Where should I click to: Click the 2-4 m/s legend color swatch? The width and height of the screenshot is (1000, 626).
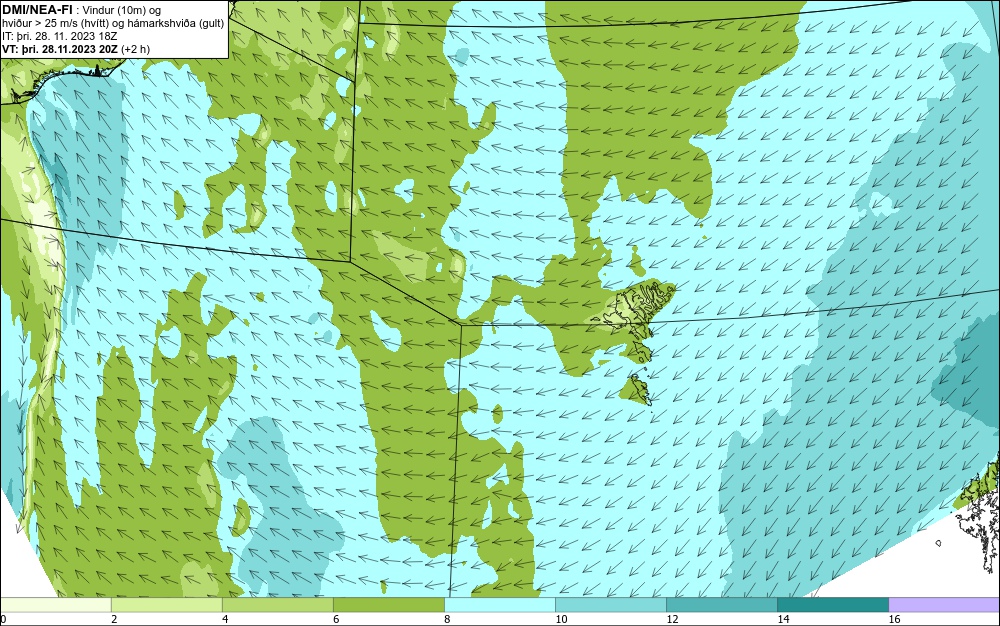tap(166, 605)
